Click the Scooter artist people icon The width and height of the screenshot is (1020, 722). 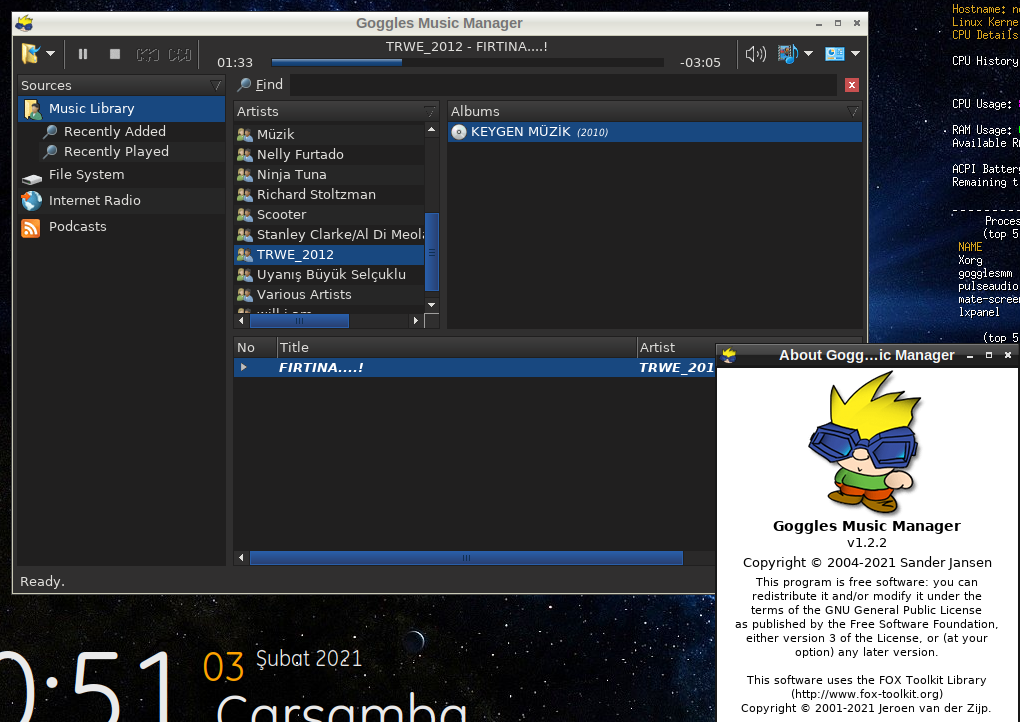point(245,215)
